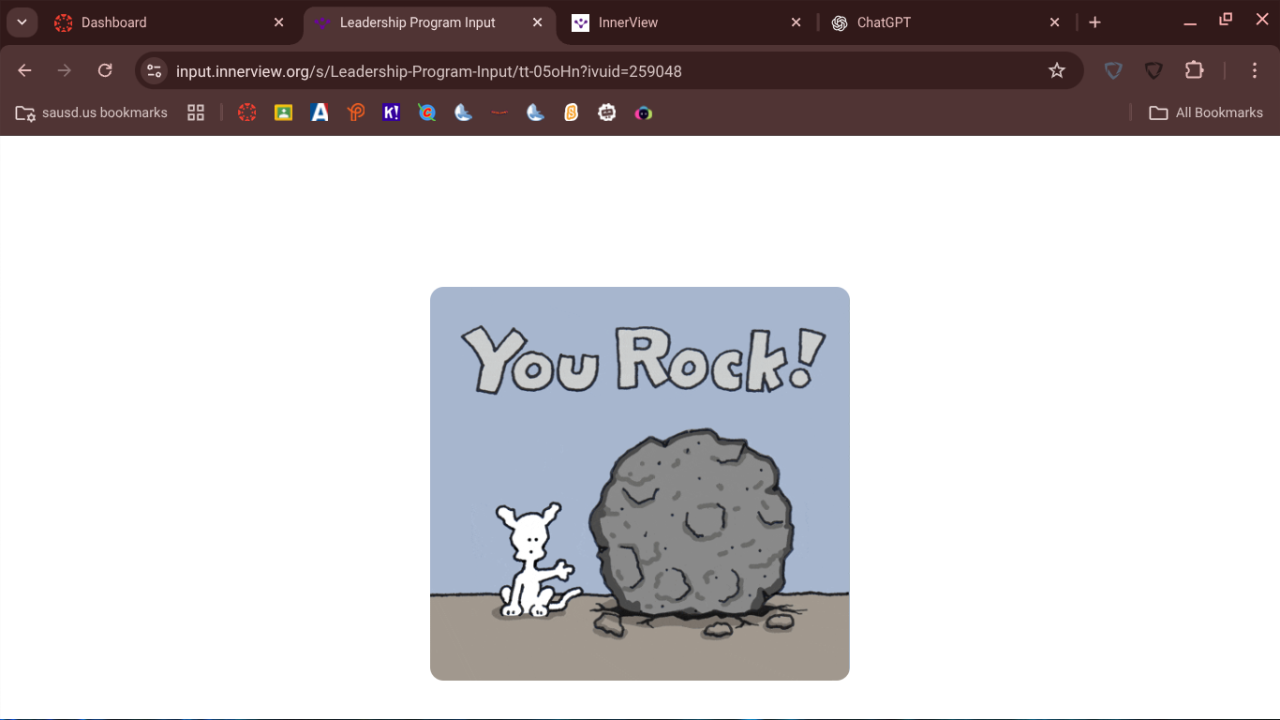This screenshot has width=1280, height=720.
Task: Open the orange B bookmark
Action: [571, 113]
